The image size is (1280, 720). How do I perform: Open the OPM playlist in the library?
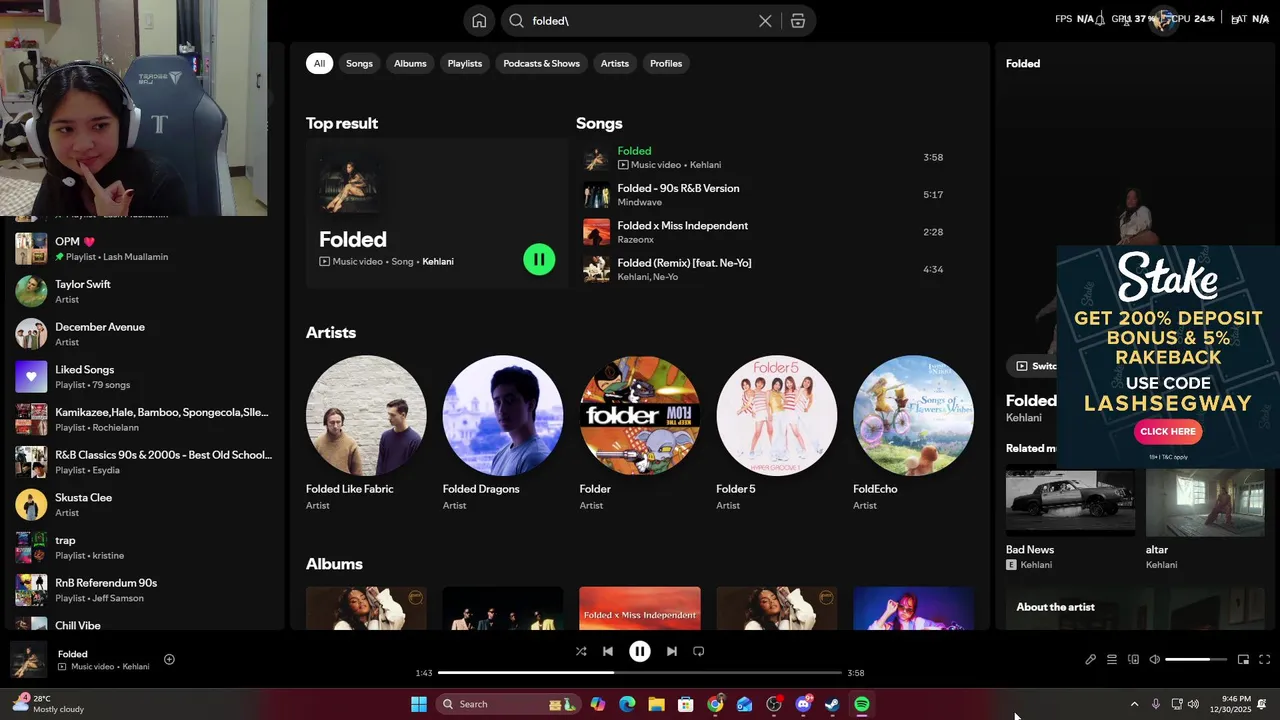pos(145,248)
